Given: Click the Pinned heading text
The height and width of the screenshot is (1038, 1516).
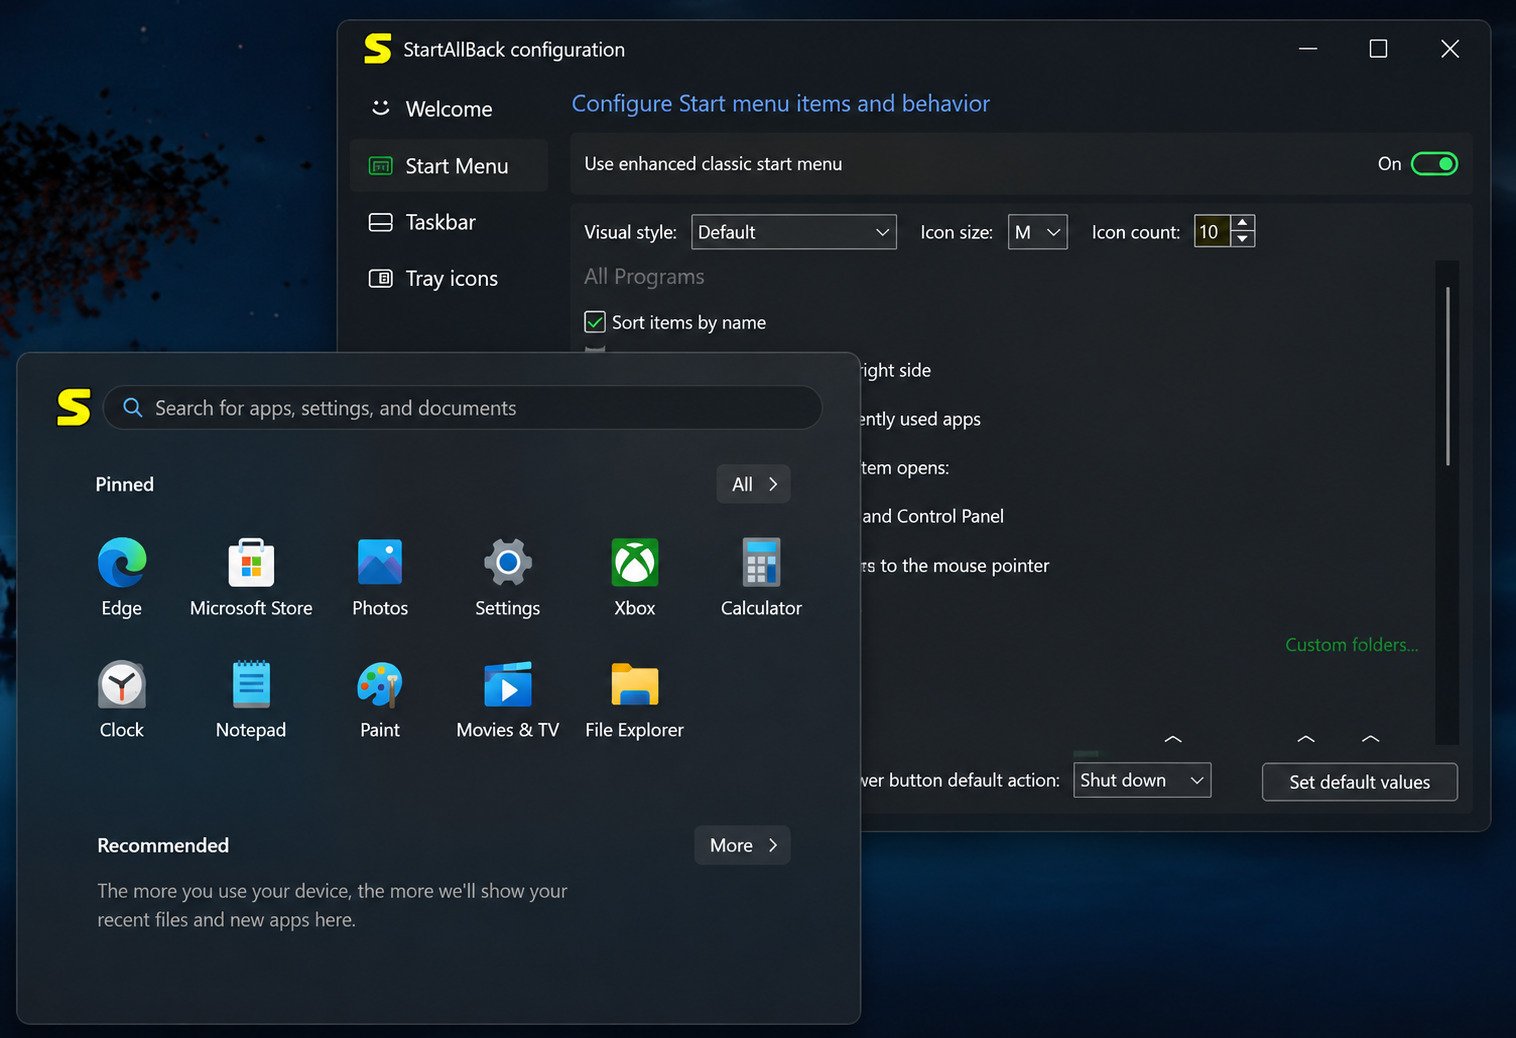Looking at the screenshot, I should pos(125,484).
